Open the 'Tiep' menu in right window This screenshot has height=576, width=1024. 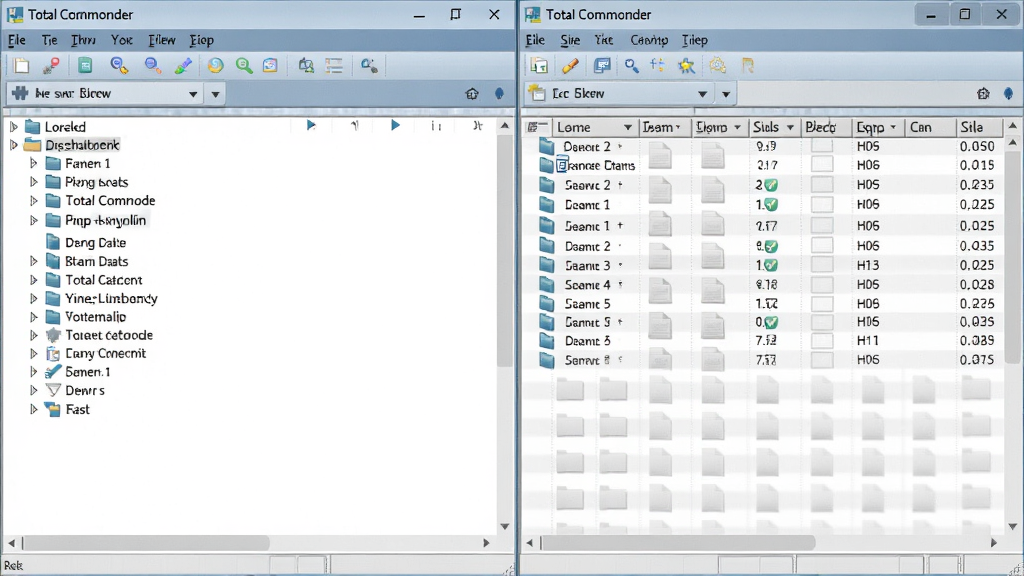pos(694,40)
